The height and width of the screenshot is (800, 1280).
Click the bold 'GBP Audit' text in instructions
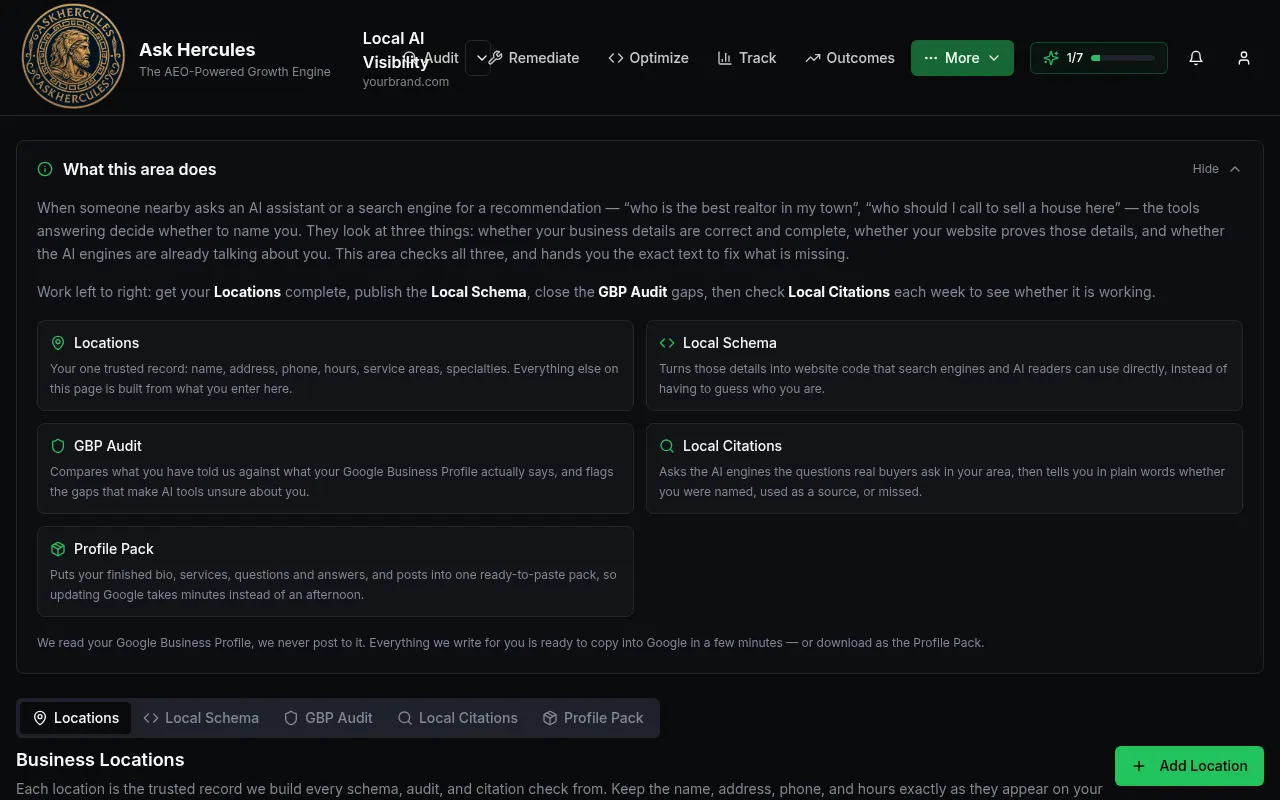tap(634, 292)
